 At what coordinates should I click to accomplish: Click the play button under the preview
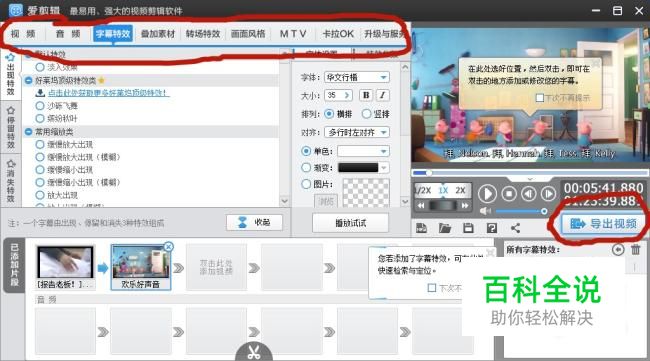coord(487,194)
